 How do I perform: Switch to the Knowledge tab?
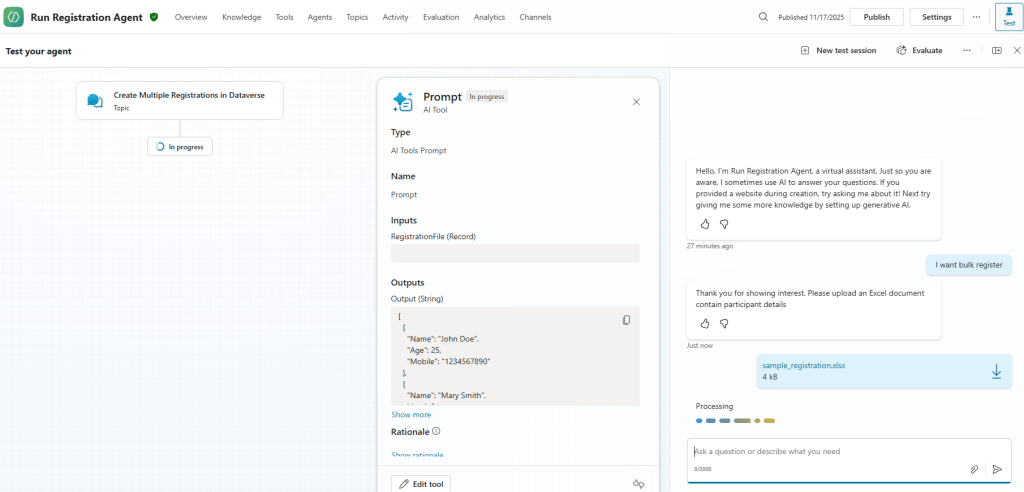click(x=241, y=17)
